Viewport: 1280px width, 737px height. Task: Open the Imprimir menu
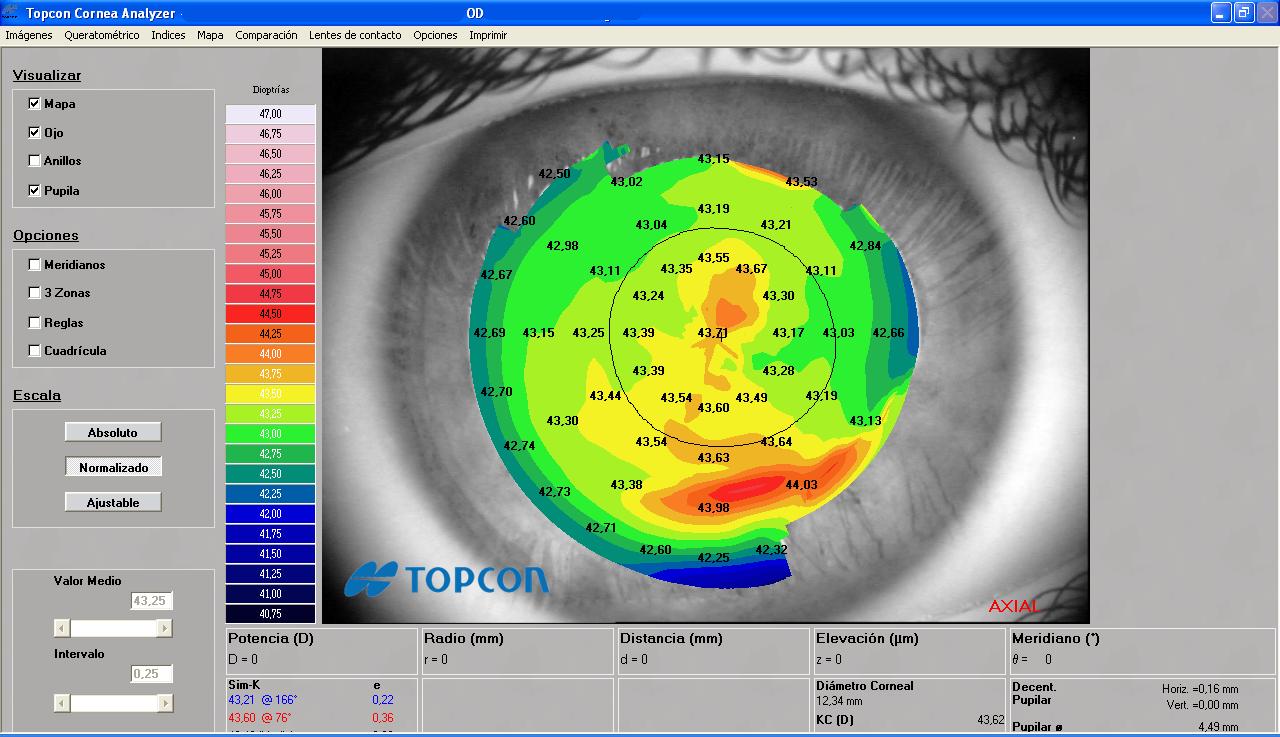point(488,35)
